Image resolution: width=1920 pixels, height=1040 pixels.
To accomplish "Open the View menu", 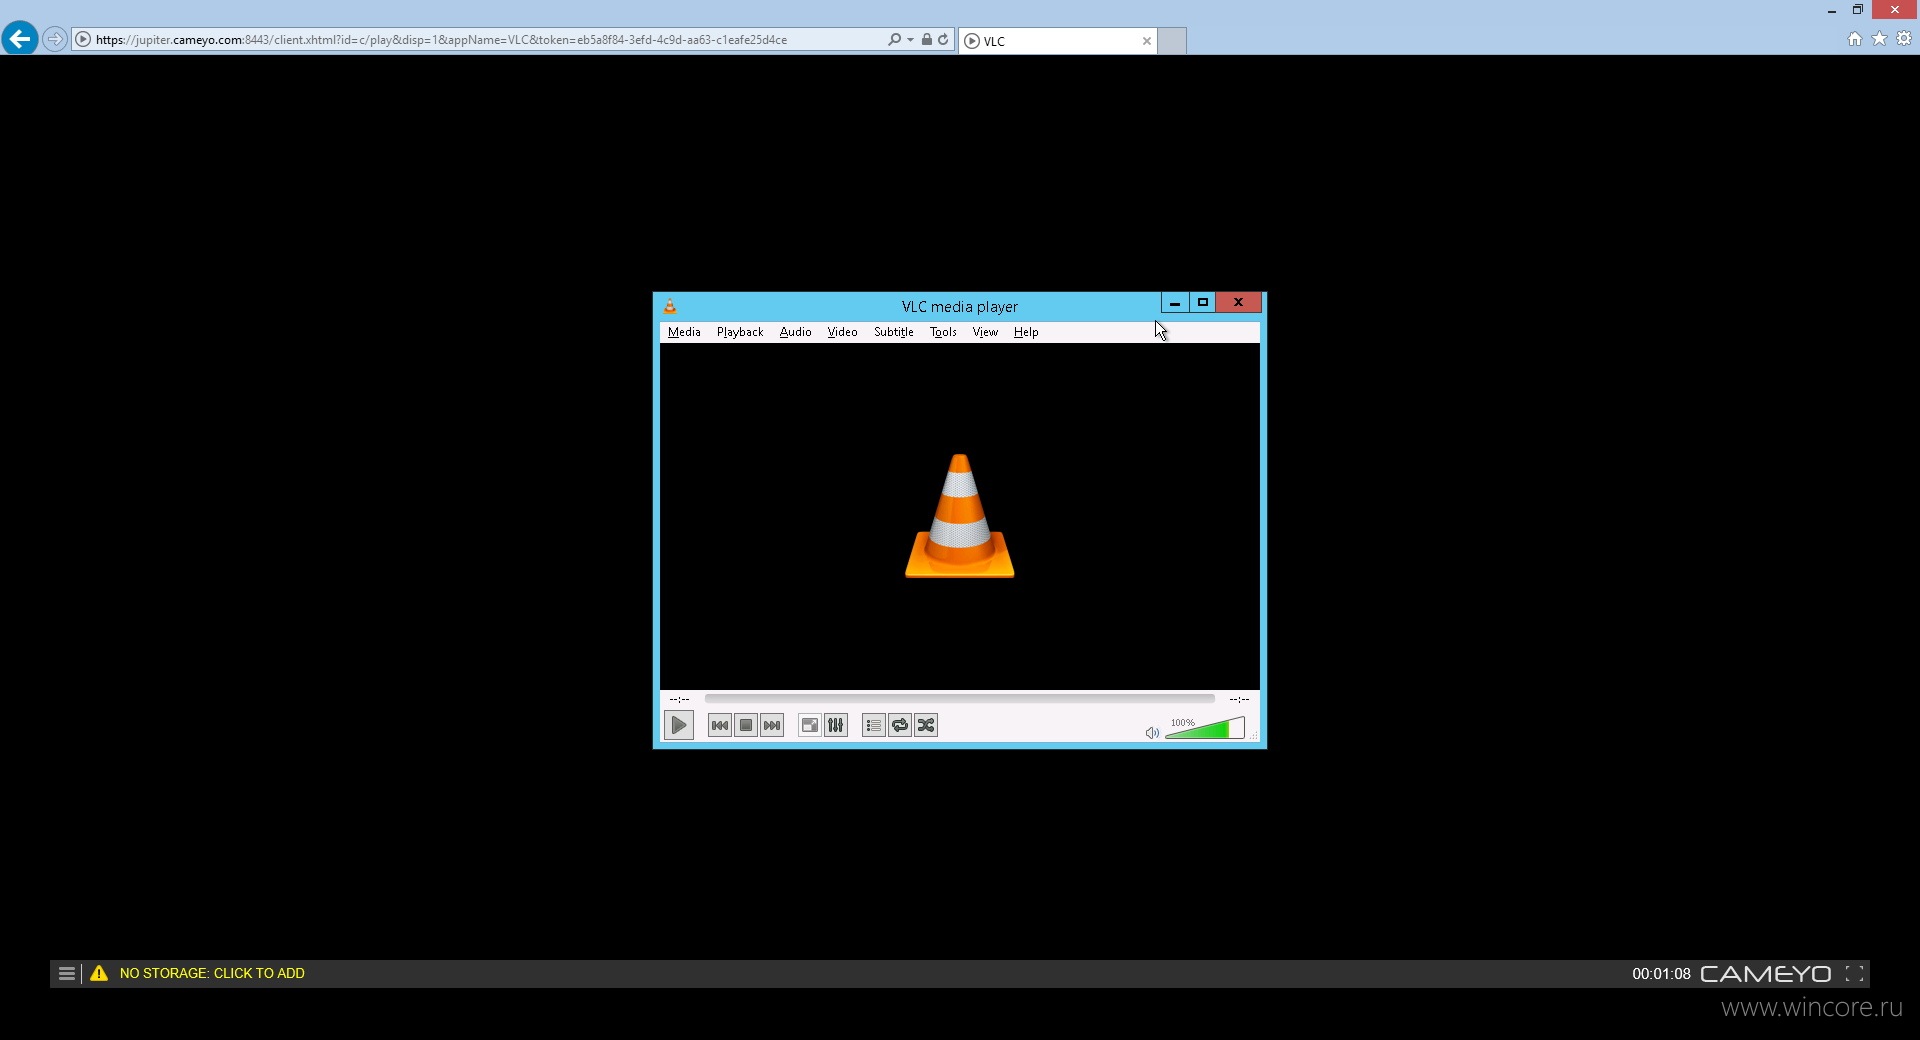I will [985, 332].
